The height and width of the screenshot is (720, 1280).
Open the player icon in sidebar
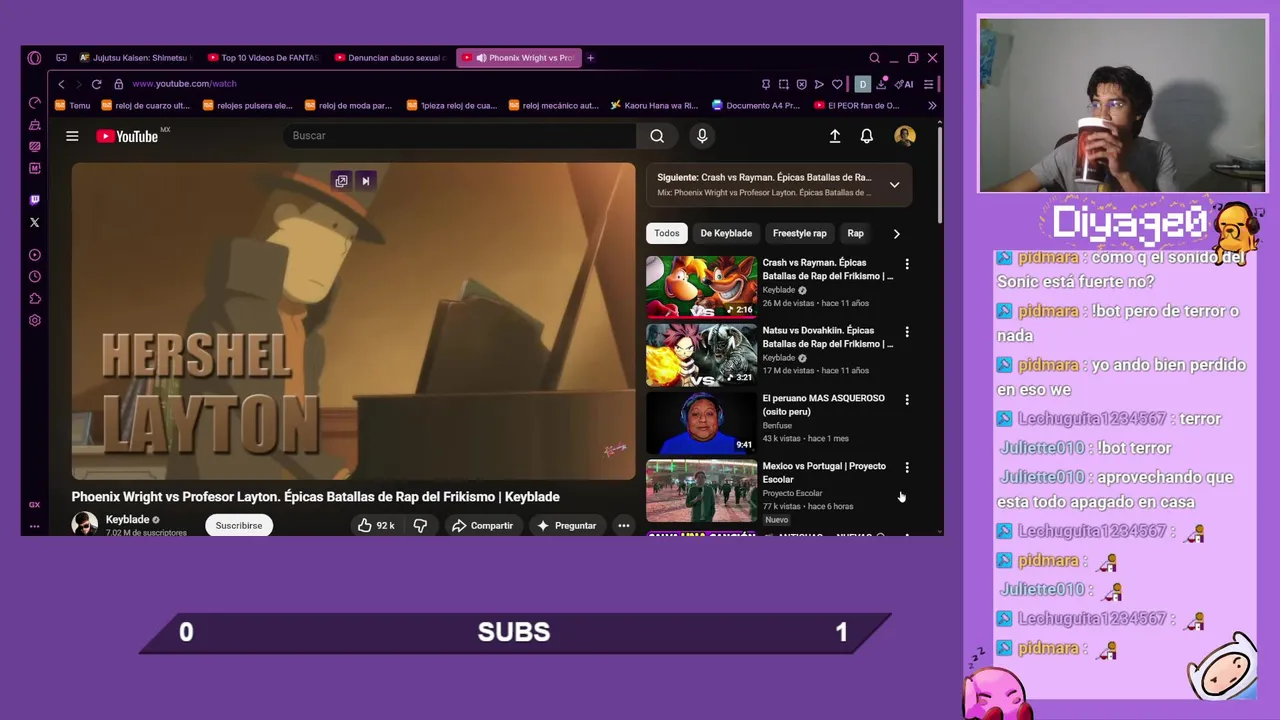[x=34, y=254]
